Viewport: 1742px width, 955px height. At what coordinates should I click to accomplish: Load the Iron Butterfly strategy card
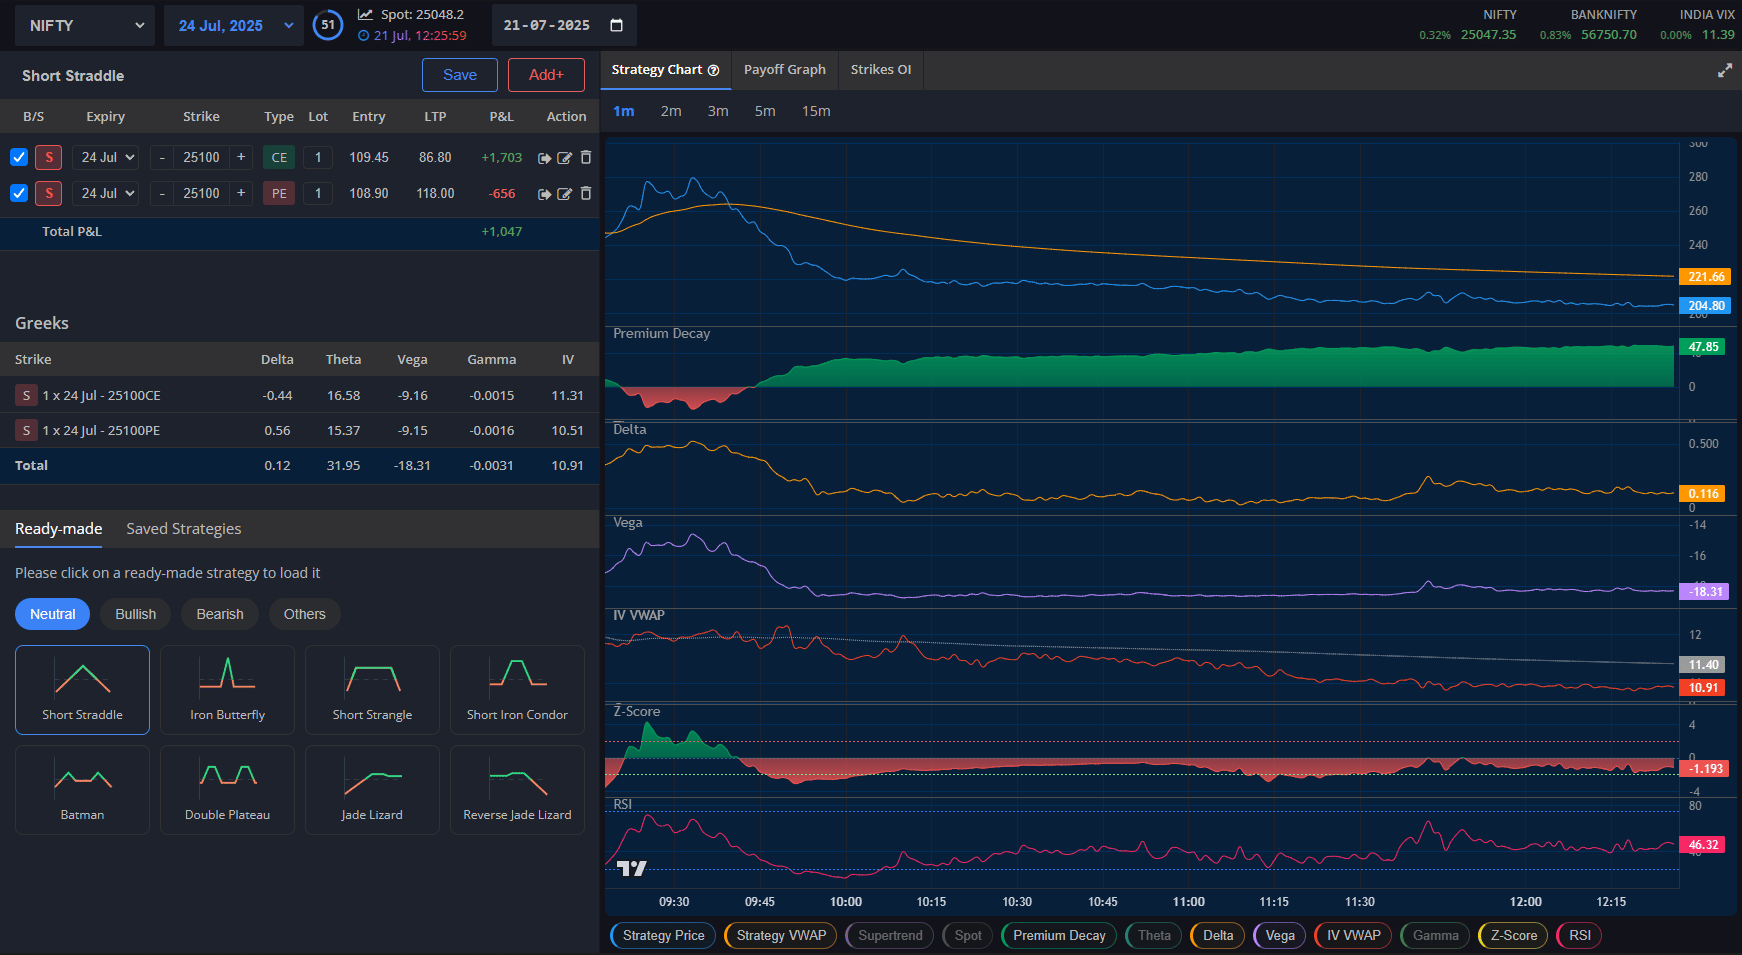tap(227, 690)
